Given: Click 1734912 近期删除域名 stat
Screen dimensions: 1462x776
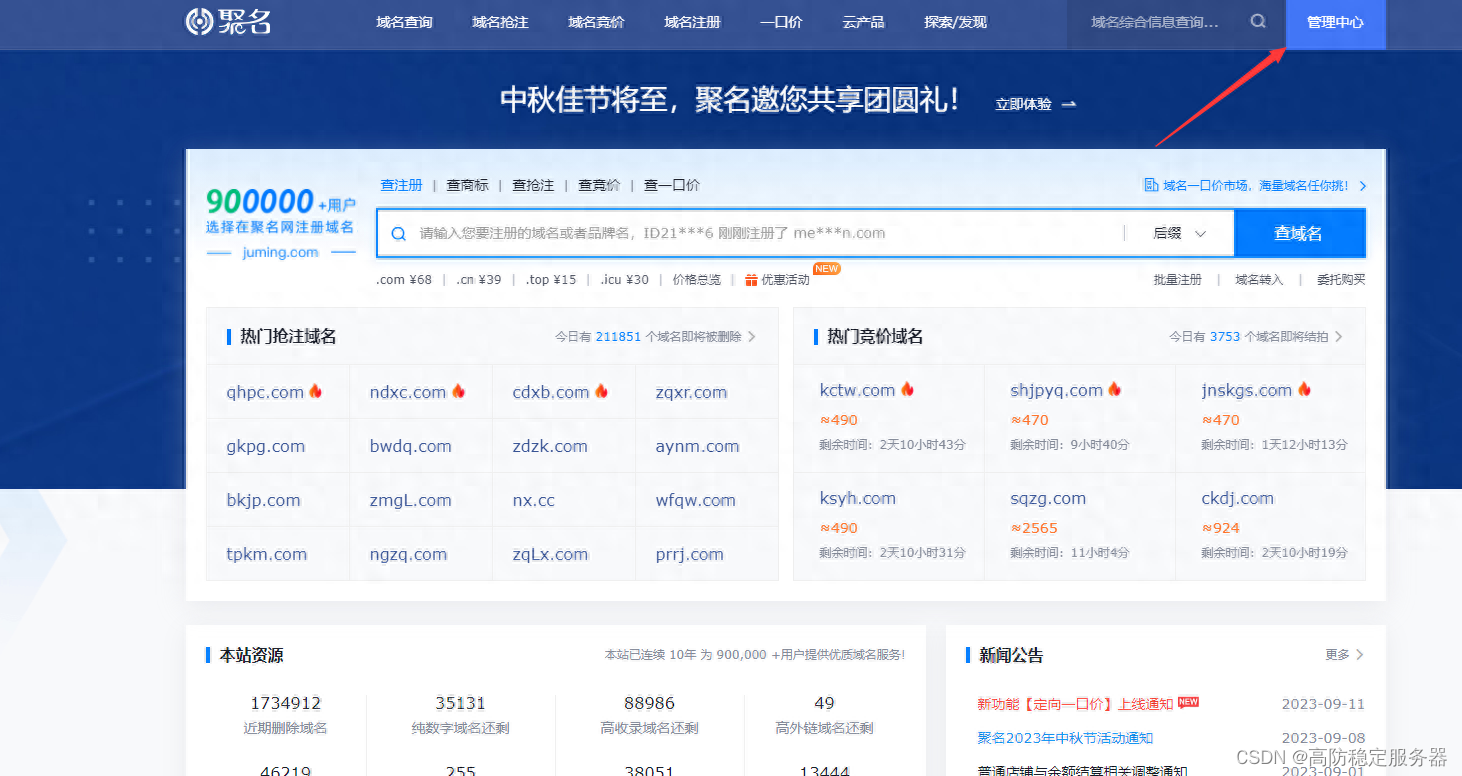Looking at the screenshot, I should point(286,714).
